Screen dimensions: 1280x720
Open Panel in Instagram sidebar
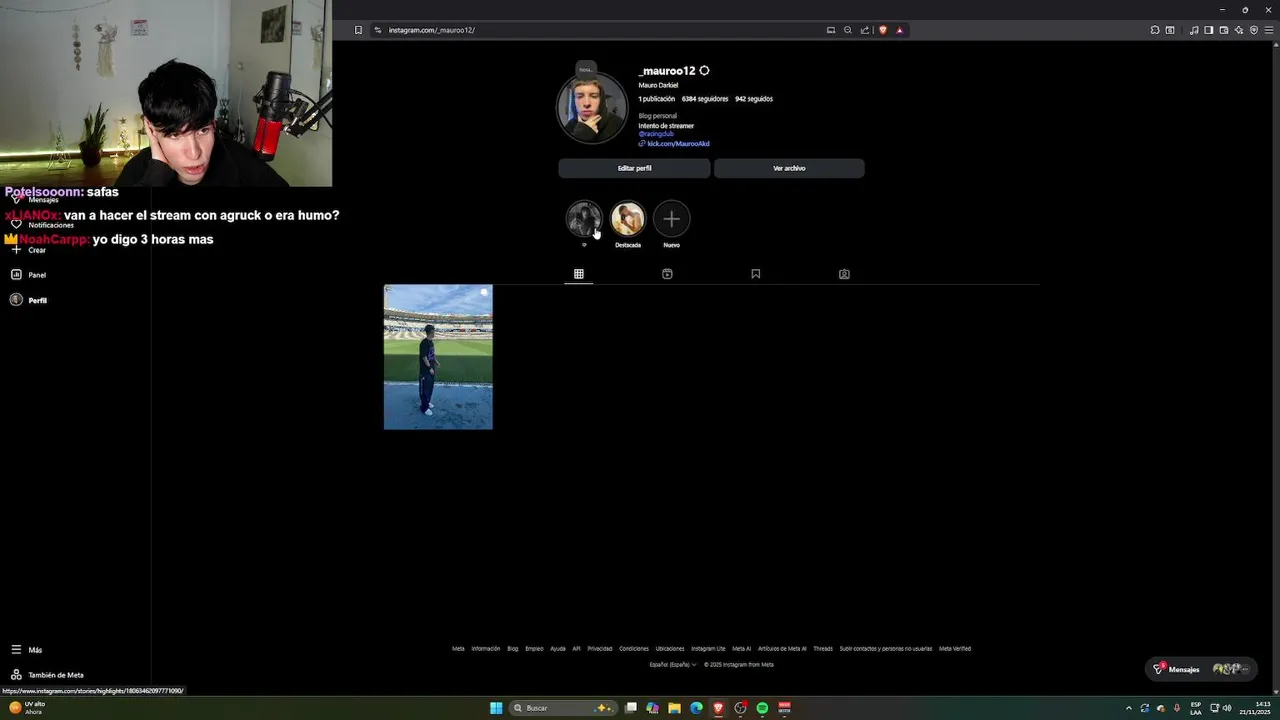tap(28, 275)
